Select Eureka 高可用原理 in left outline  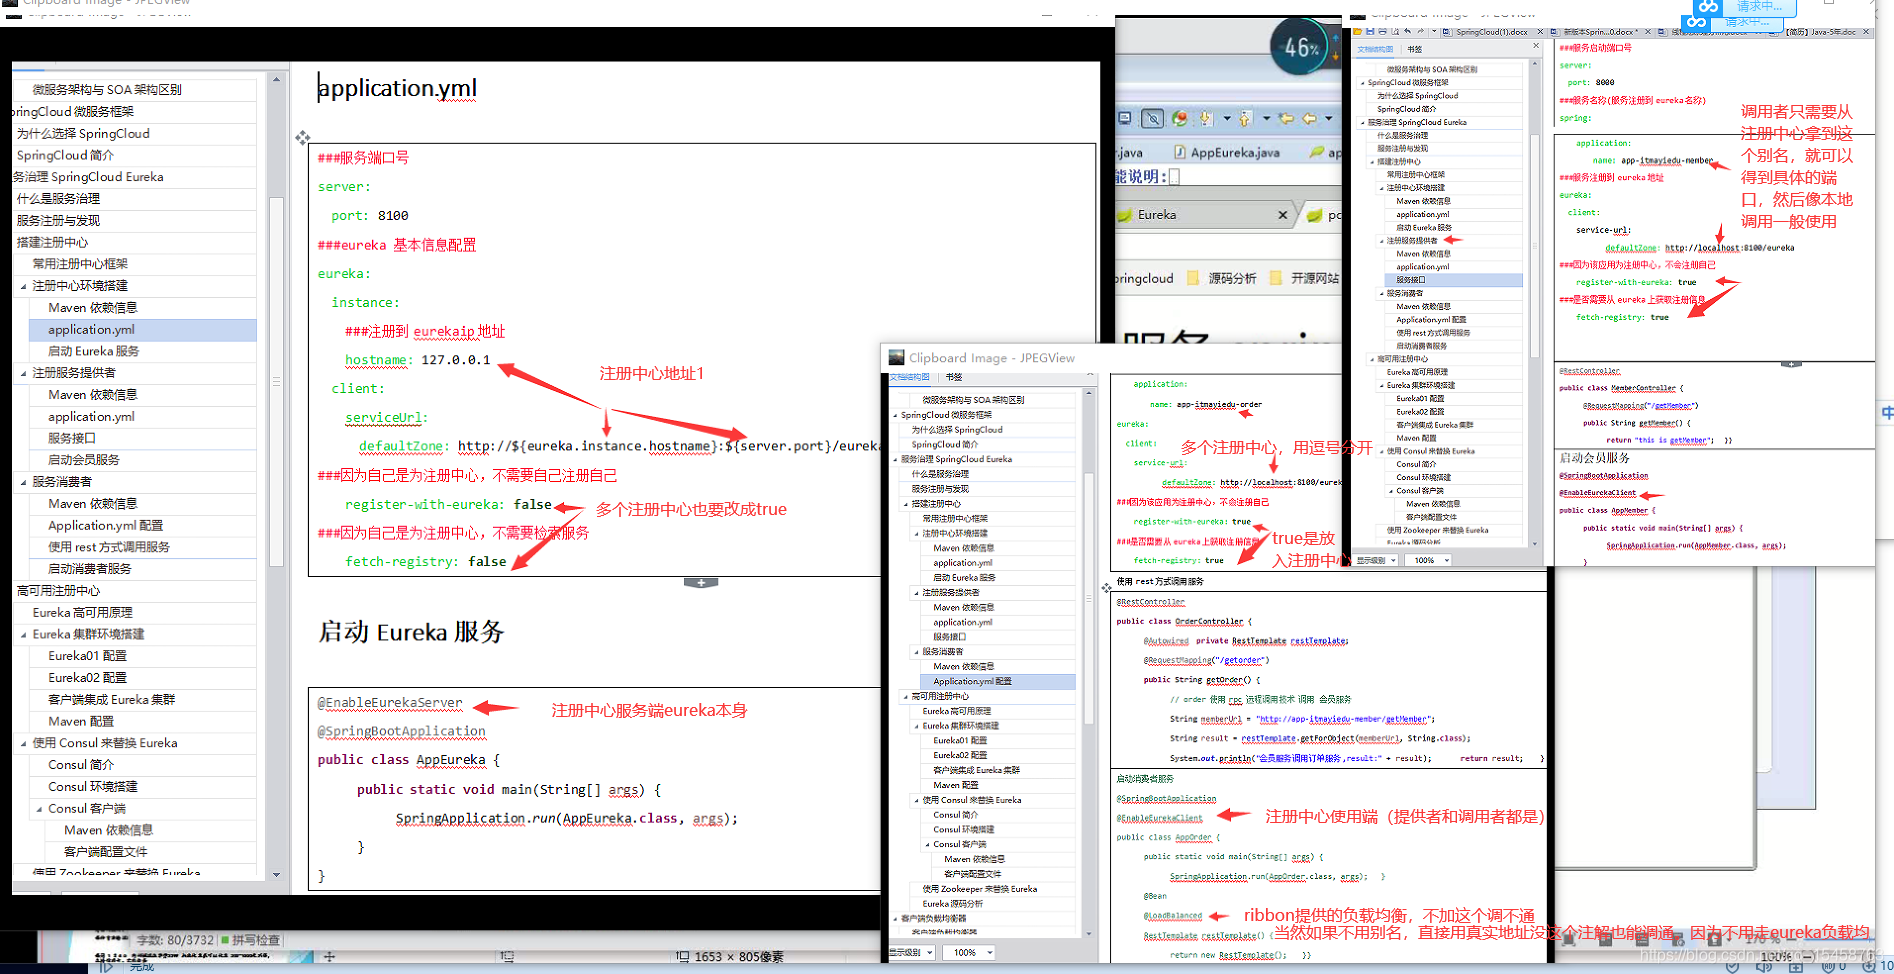82,612
